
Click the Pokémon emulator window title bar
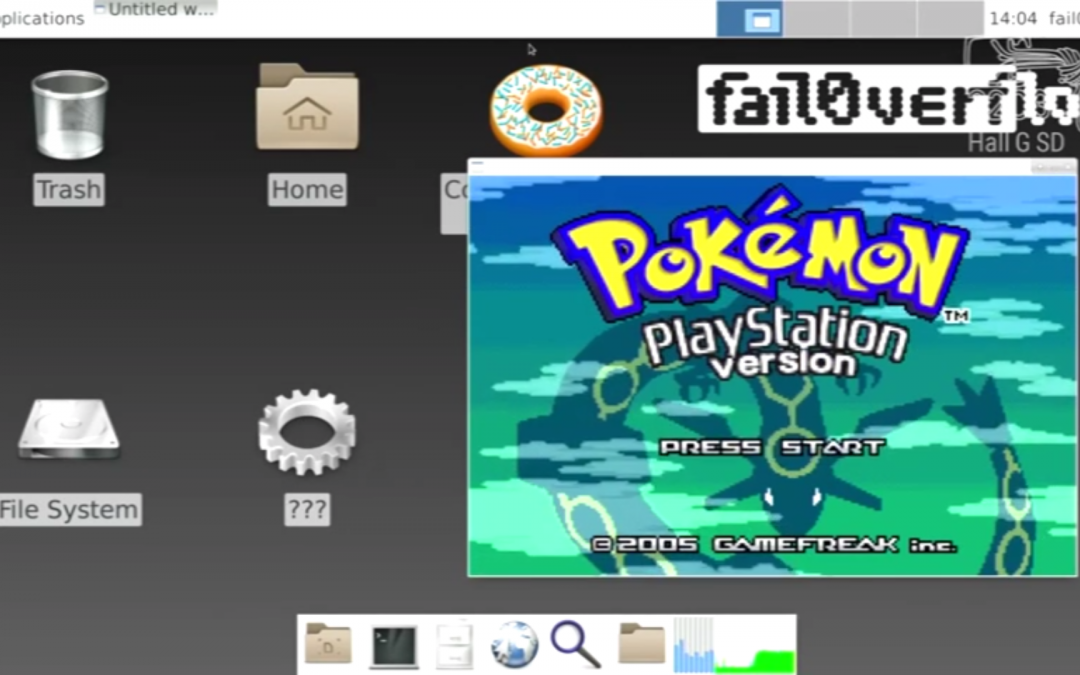tap(773, 167)
